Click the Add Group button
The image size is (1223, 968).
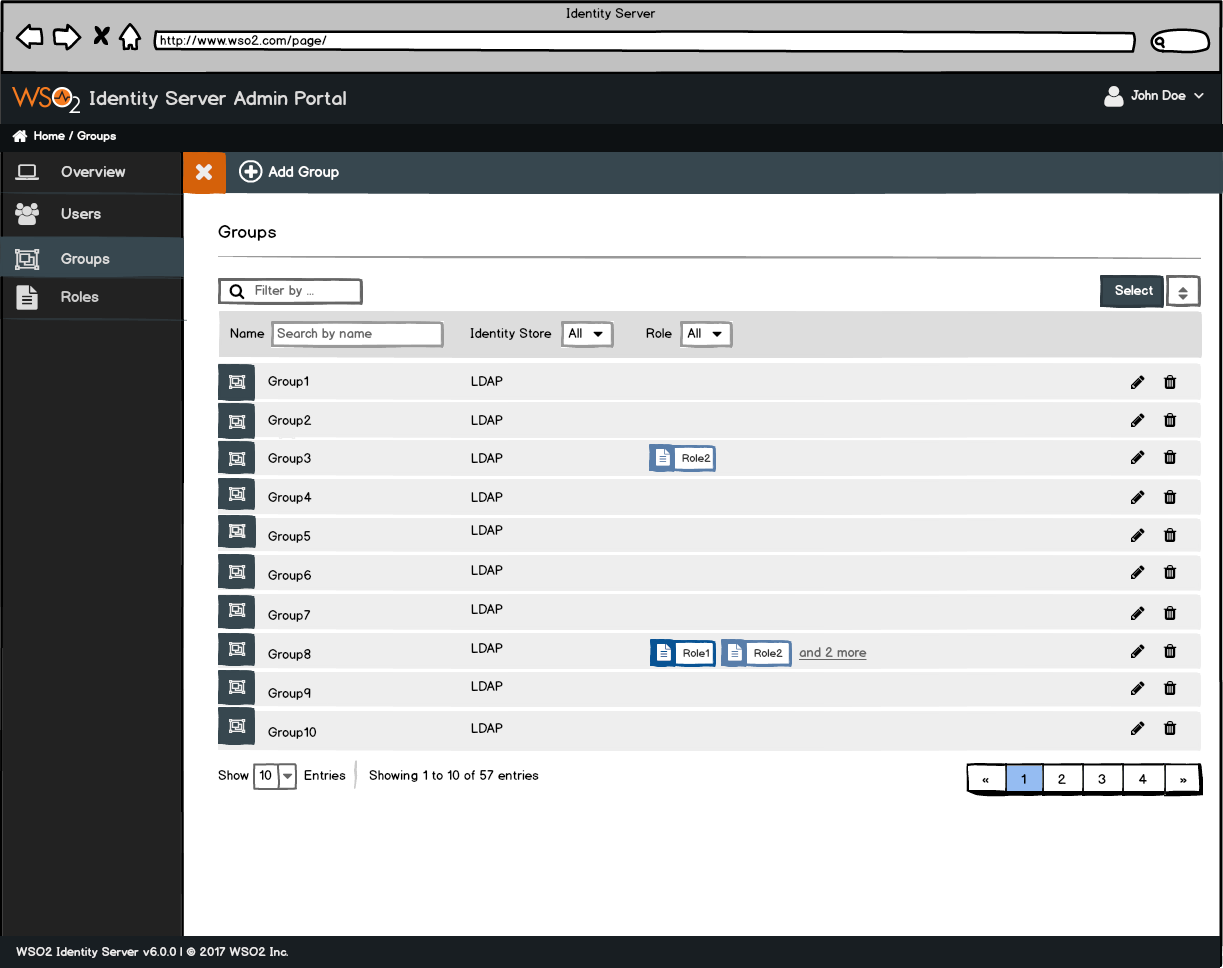[289, 172]
